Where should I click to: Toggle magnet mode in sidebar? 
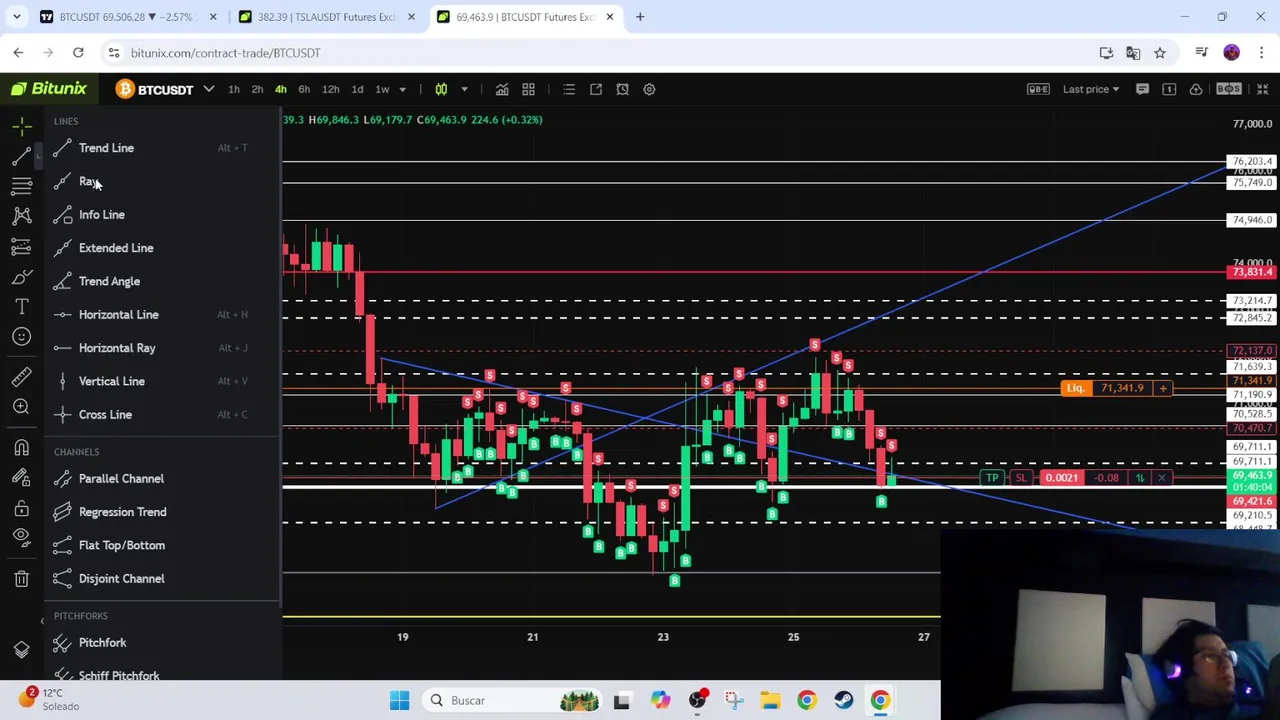pyautogui.click(x=22, y=448)
